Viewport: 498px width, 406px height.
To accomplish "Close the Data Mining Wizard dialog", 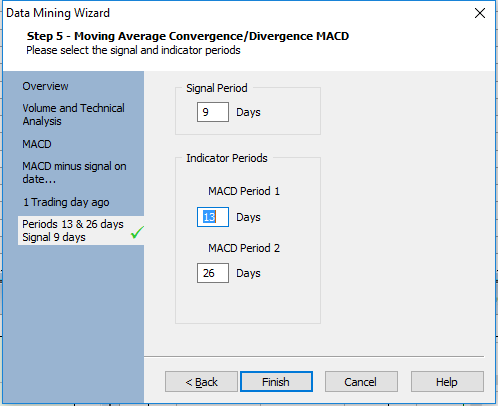I will tap(480, 13).
